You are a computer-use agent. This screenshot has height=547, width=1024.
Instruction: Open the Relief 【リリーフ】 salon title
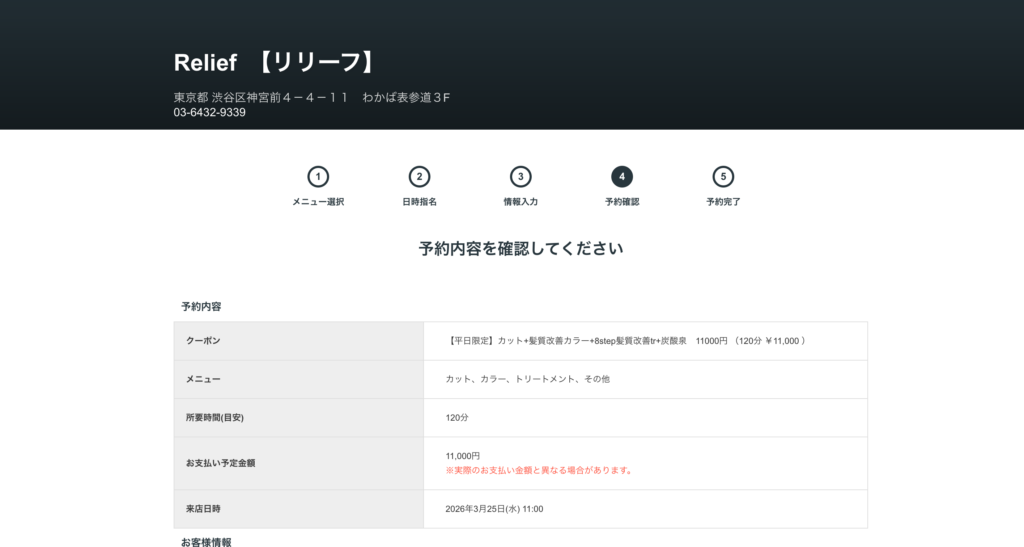click(277, 62)
